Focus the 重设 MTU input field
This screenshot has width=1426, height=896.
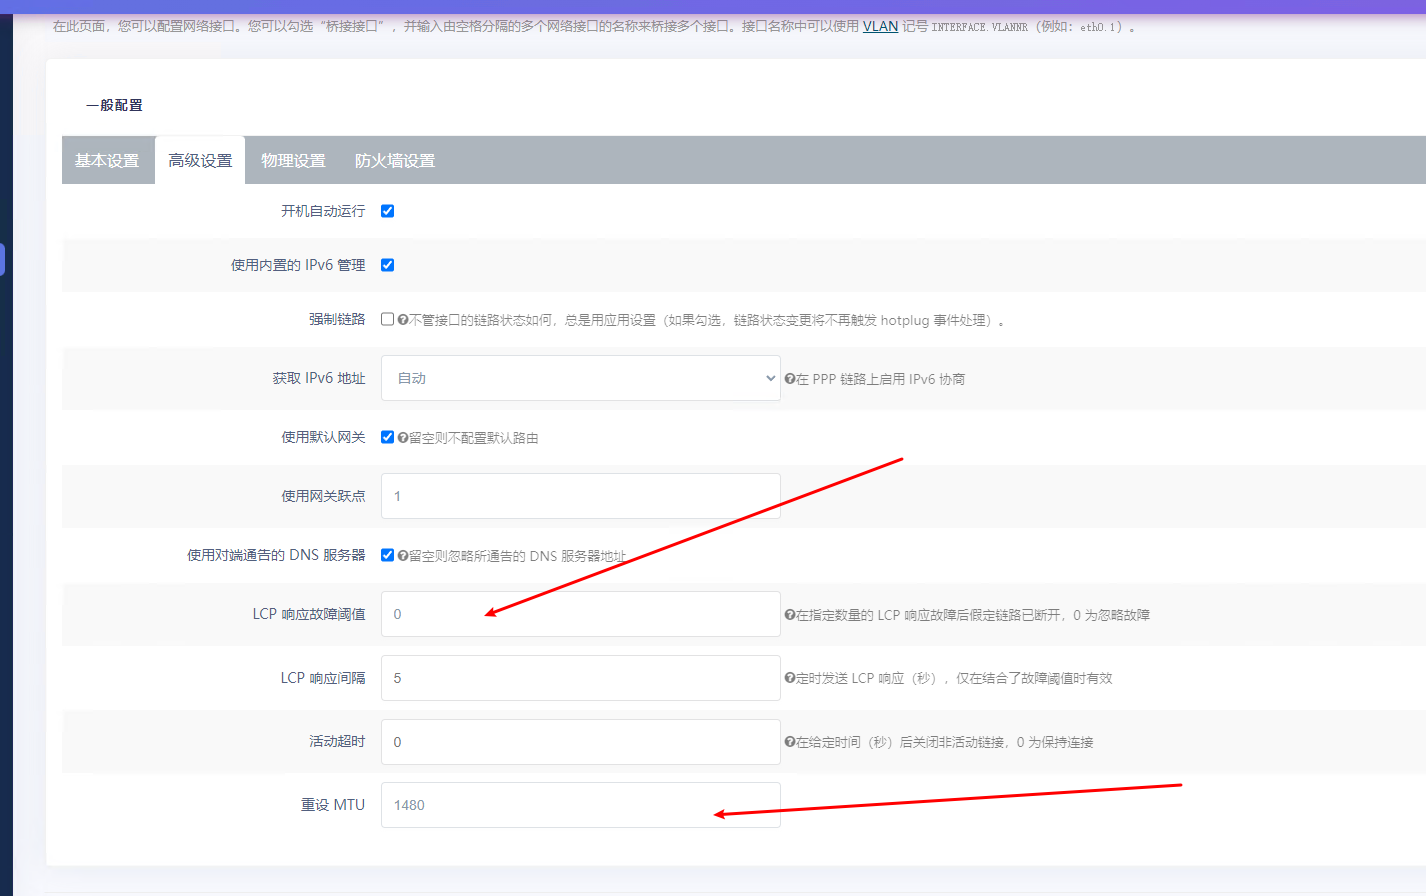tap(580, 805)
